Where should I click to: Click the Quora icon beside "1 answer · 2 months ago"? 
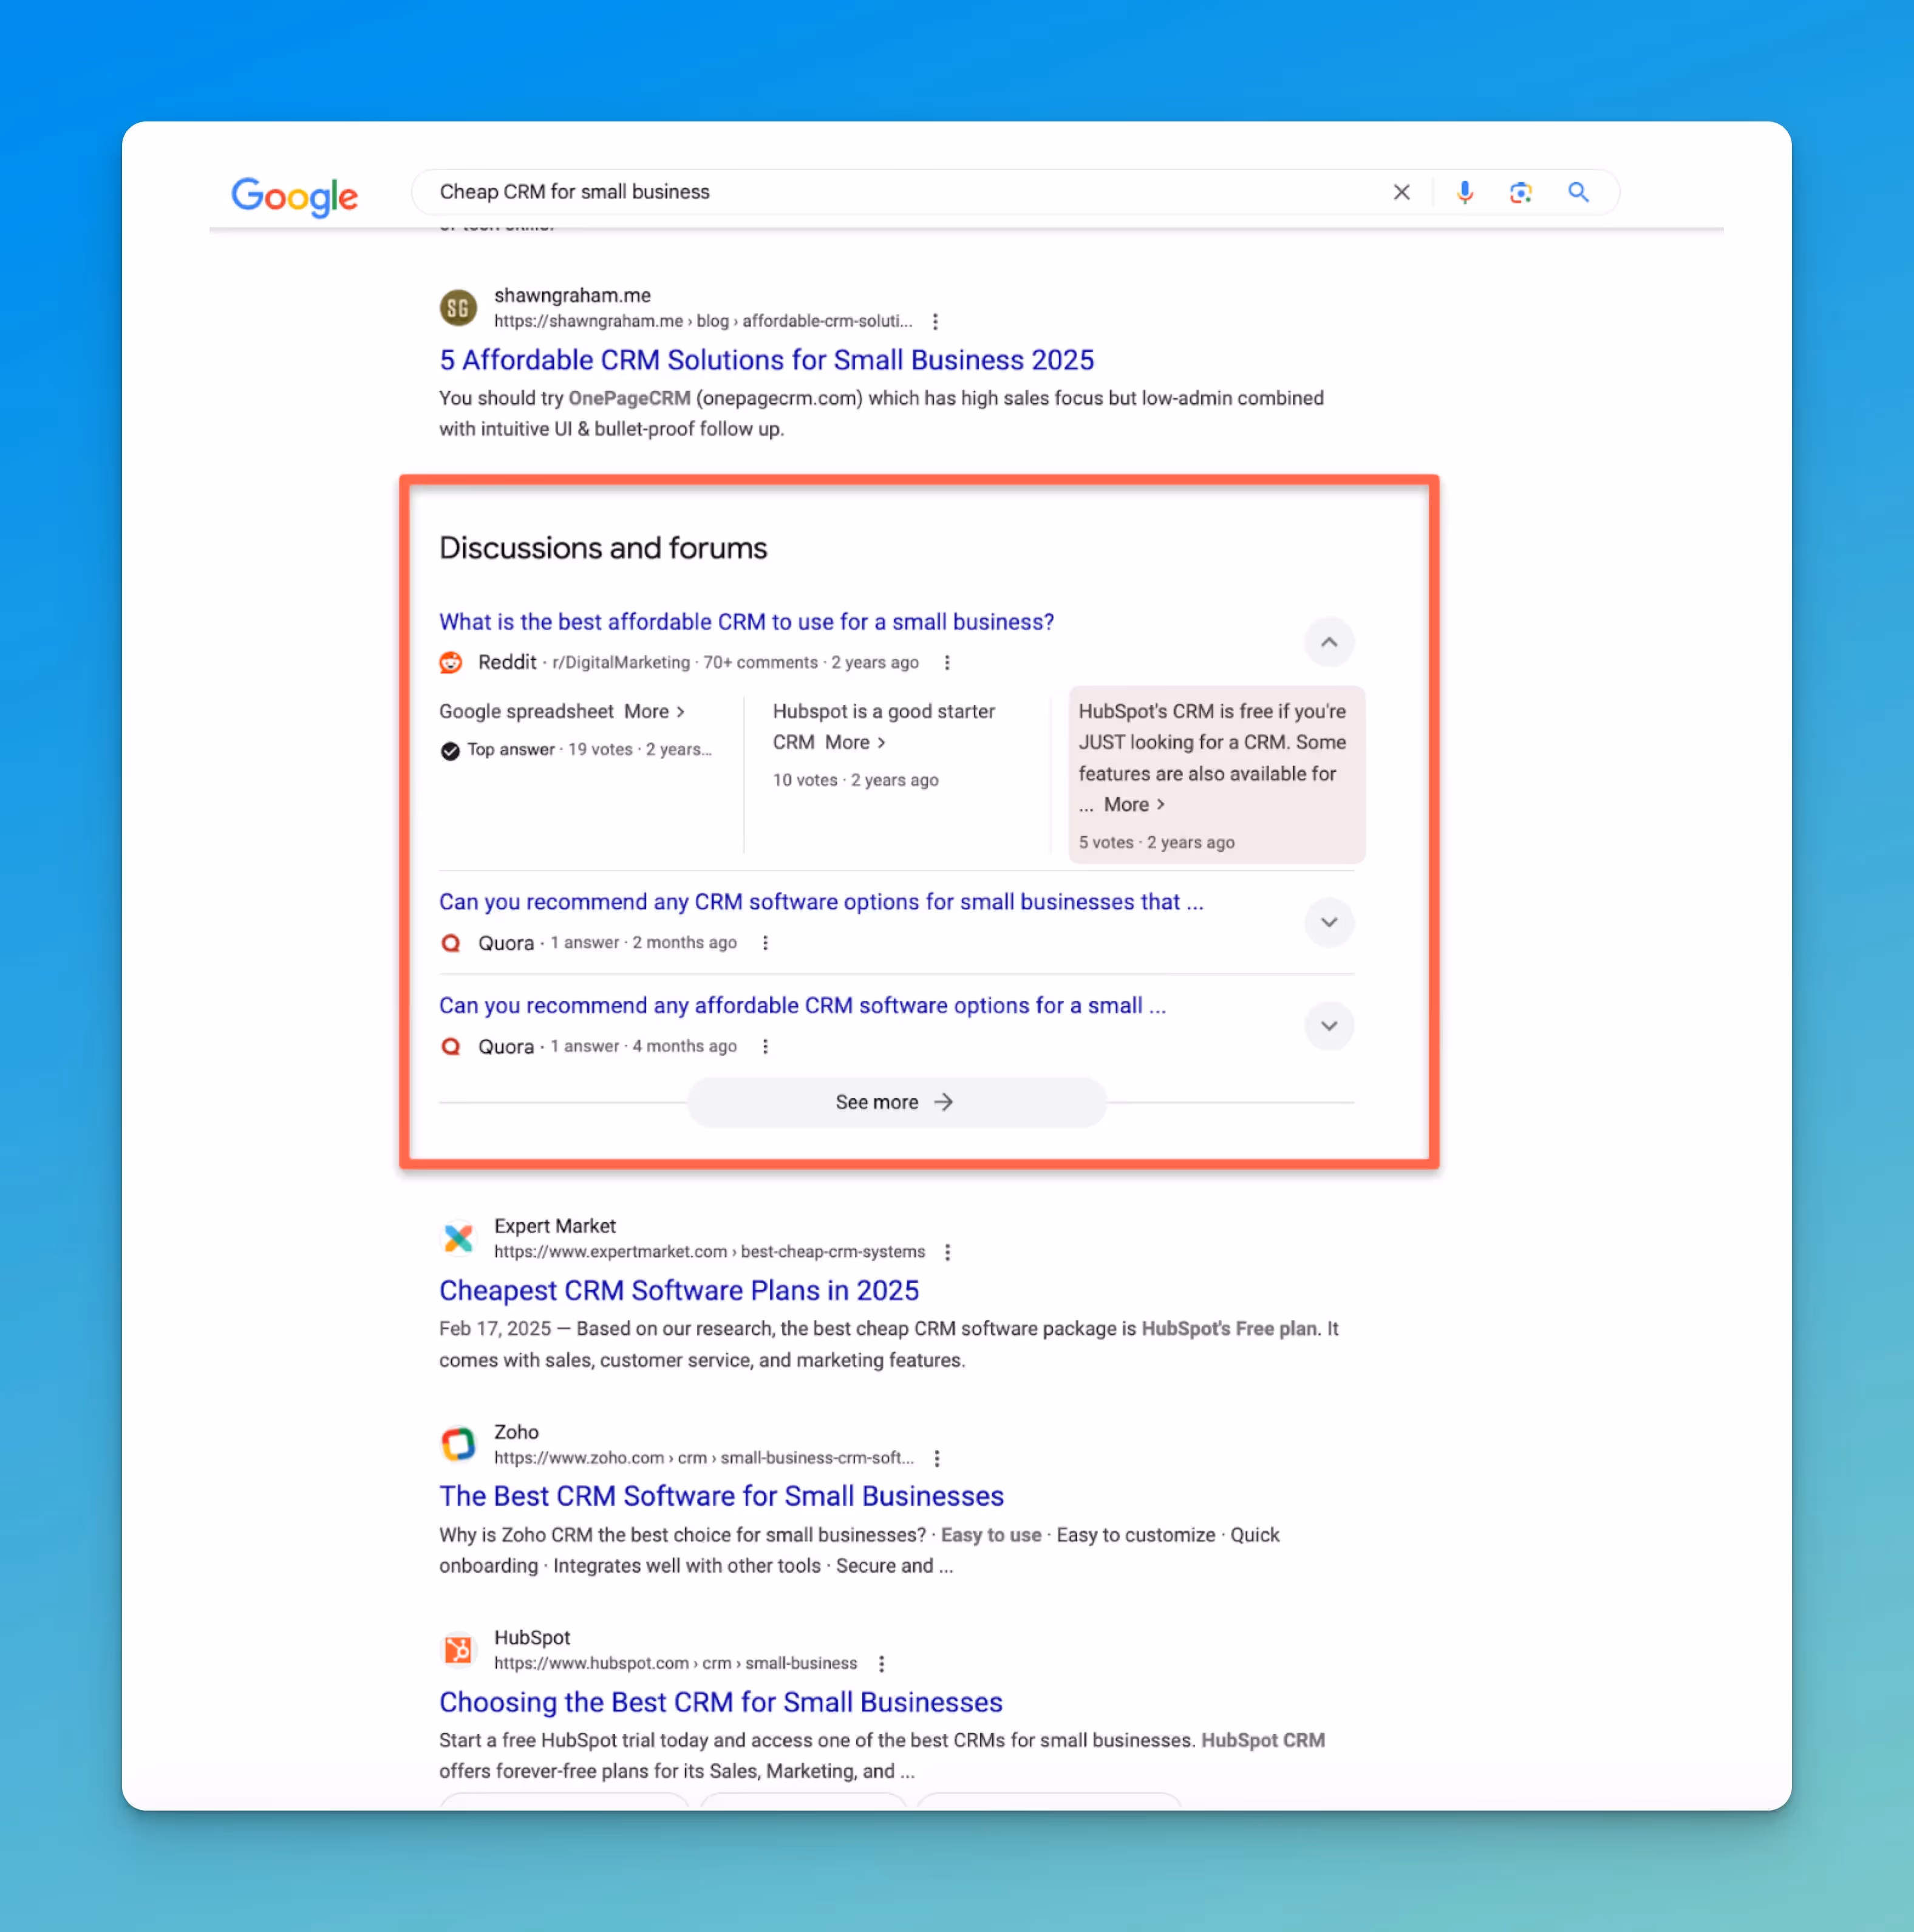pyautogui.click(x=451, y=943)
